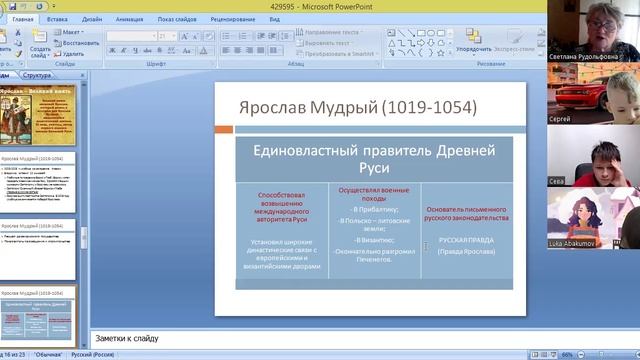Center the text in the paragraph group
This screenshot has height=360, width=640.
click(x=238, y=51)
